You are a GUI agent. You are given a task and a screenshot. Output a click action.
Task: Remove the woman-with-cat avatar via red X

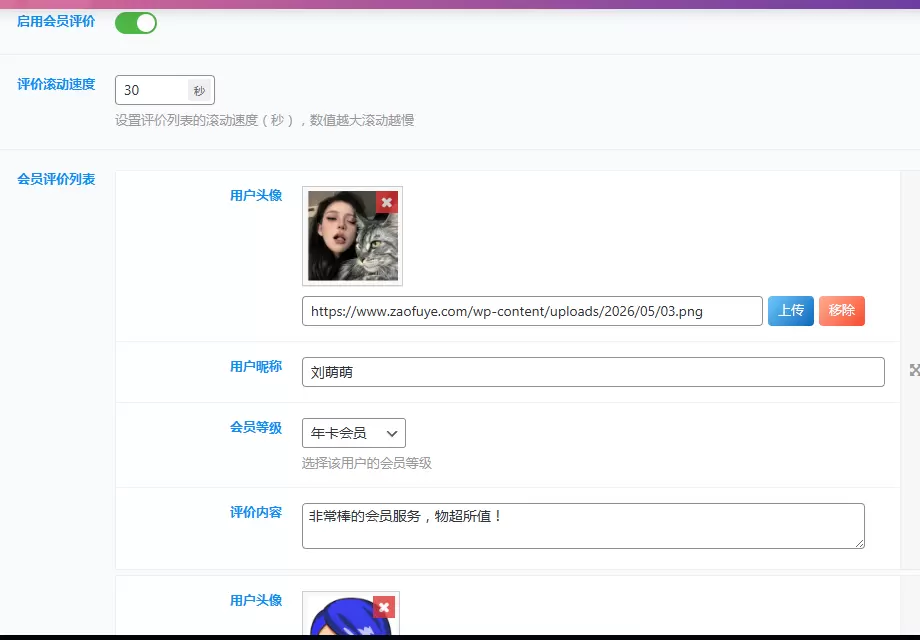point(387,202)
